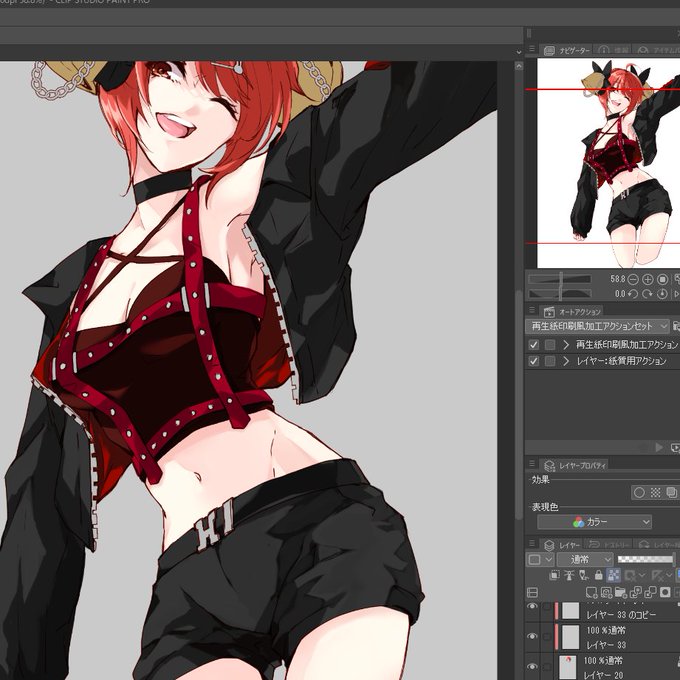Viewport: 680px width, 680px height.
Task: Toggle dialog box for レイヤー:紙質用アクション
Action: coord(550,361)
